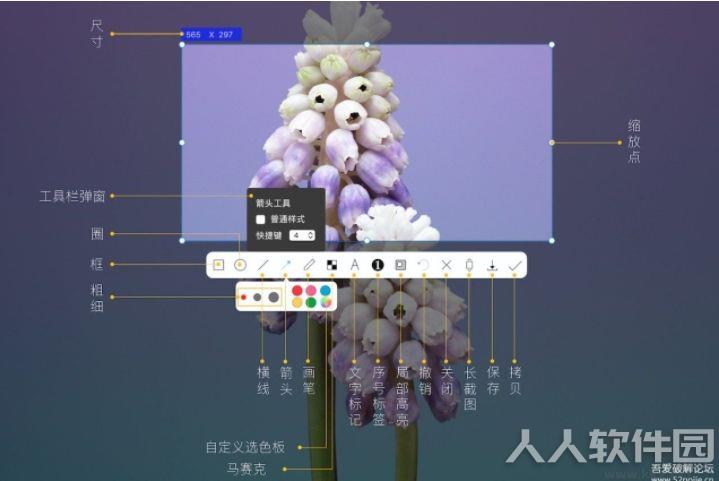Select the thinnest red stroke dot
The image size is (719, 481).
pyautogui.click(x=243, y=297)
